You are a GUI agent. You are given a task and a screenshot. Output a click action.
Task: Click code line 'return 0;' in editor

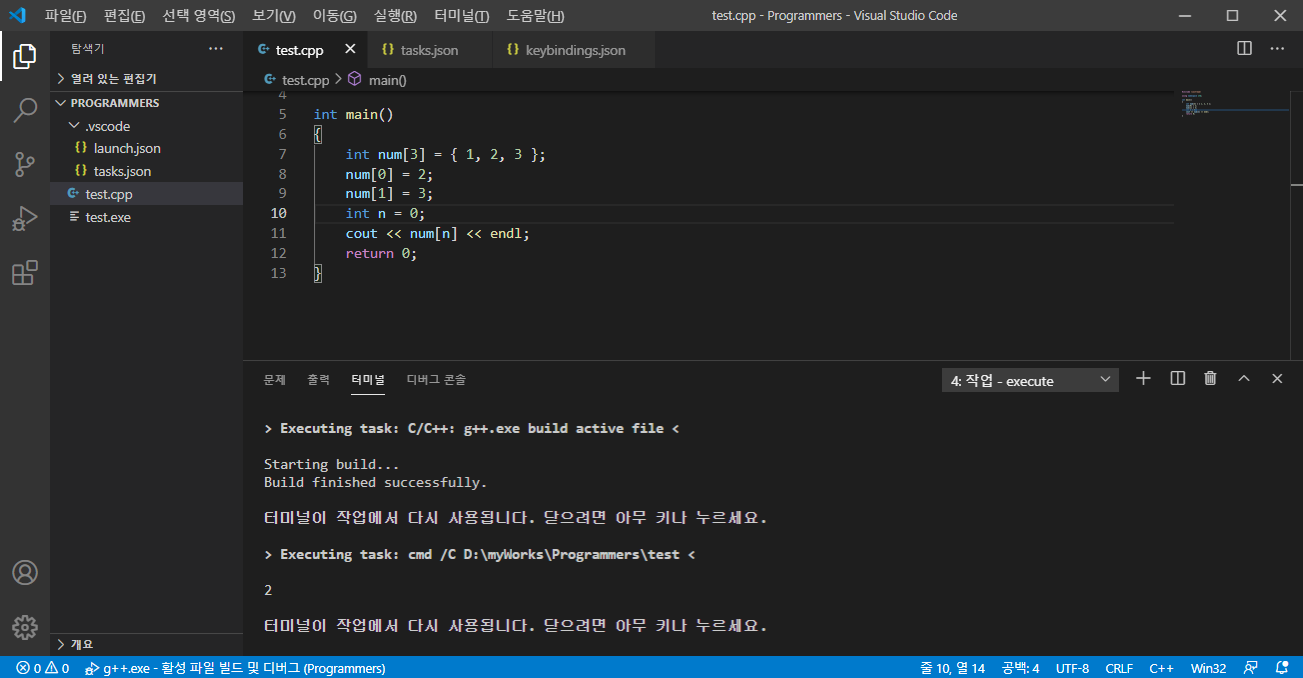381,253
